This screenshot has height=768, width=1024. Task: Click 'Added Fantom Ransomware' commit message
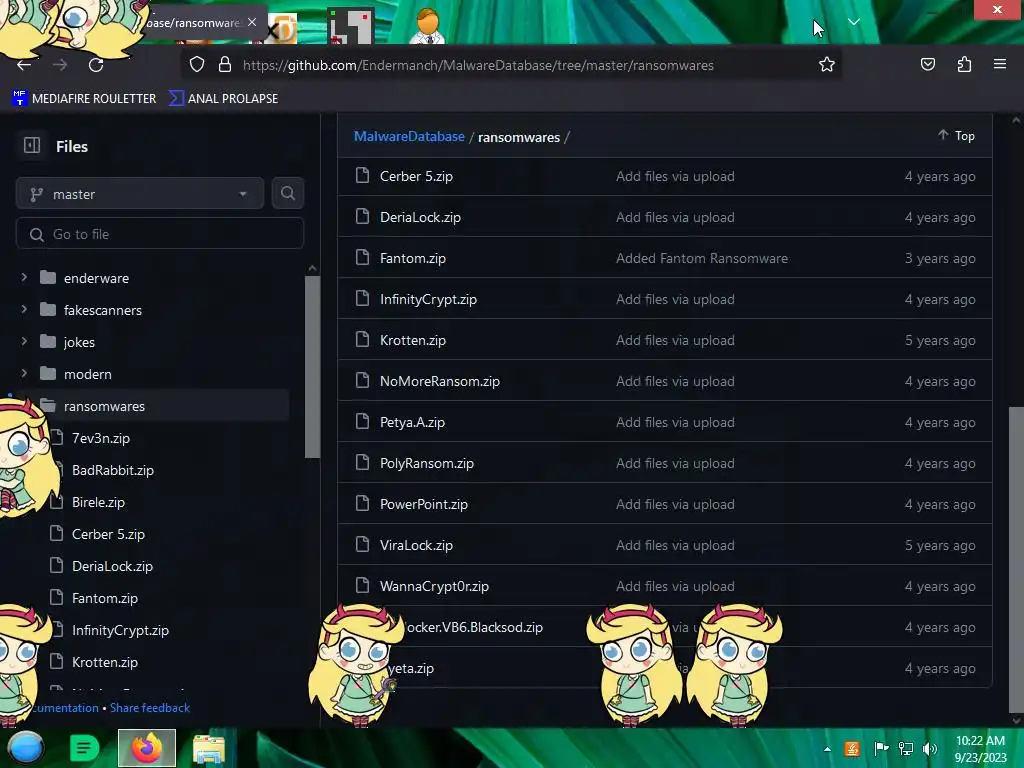tap(701, 258)
